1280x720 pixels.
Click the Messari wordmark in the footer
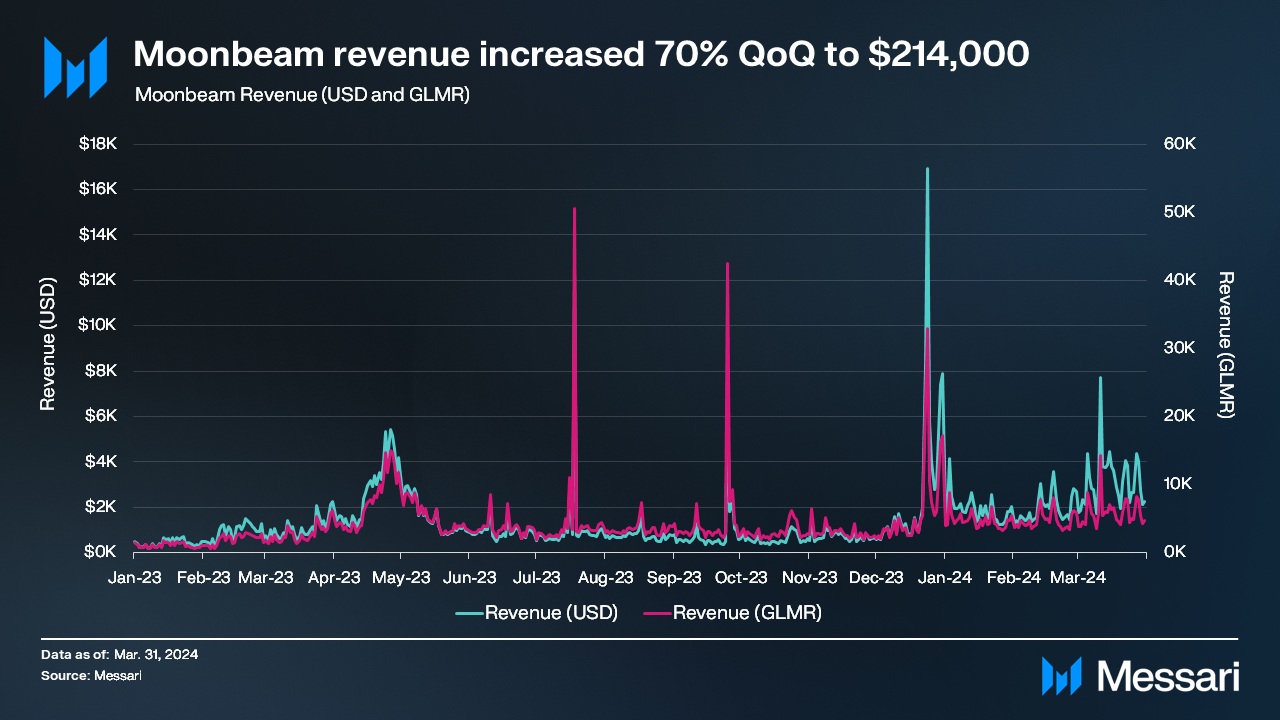coord(1168,676)
